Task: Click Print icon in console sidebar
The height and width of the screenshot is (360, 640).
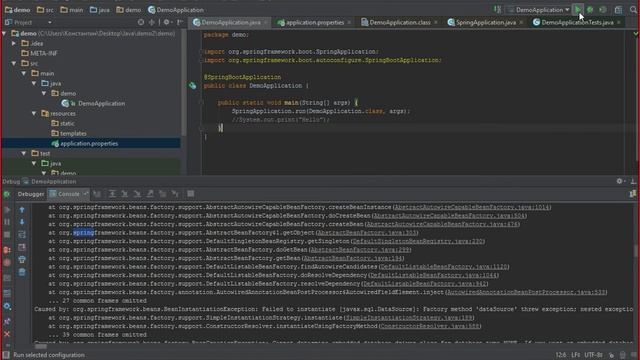Action: pyautogui.click(x=22, y=260)
